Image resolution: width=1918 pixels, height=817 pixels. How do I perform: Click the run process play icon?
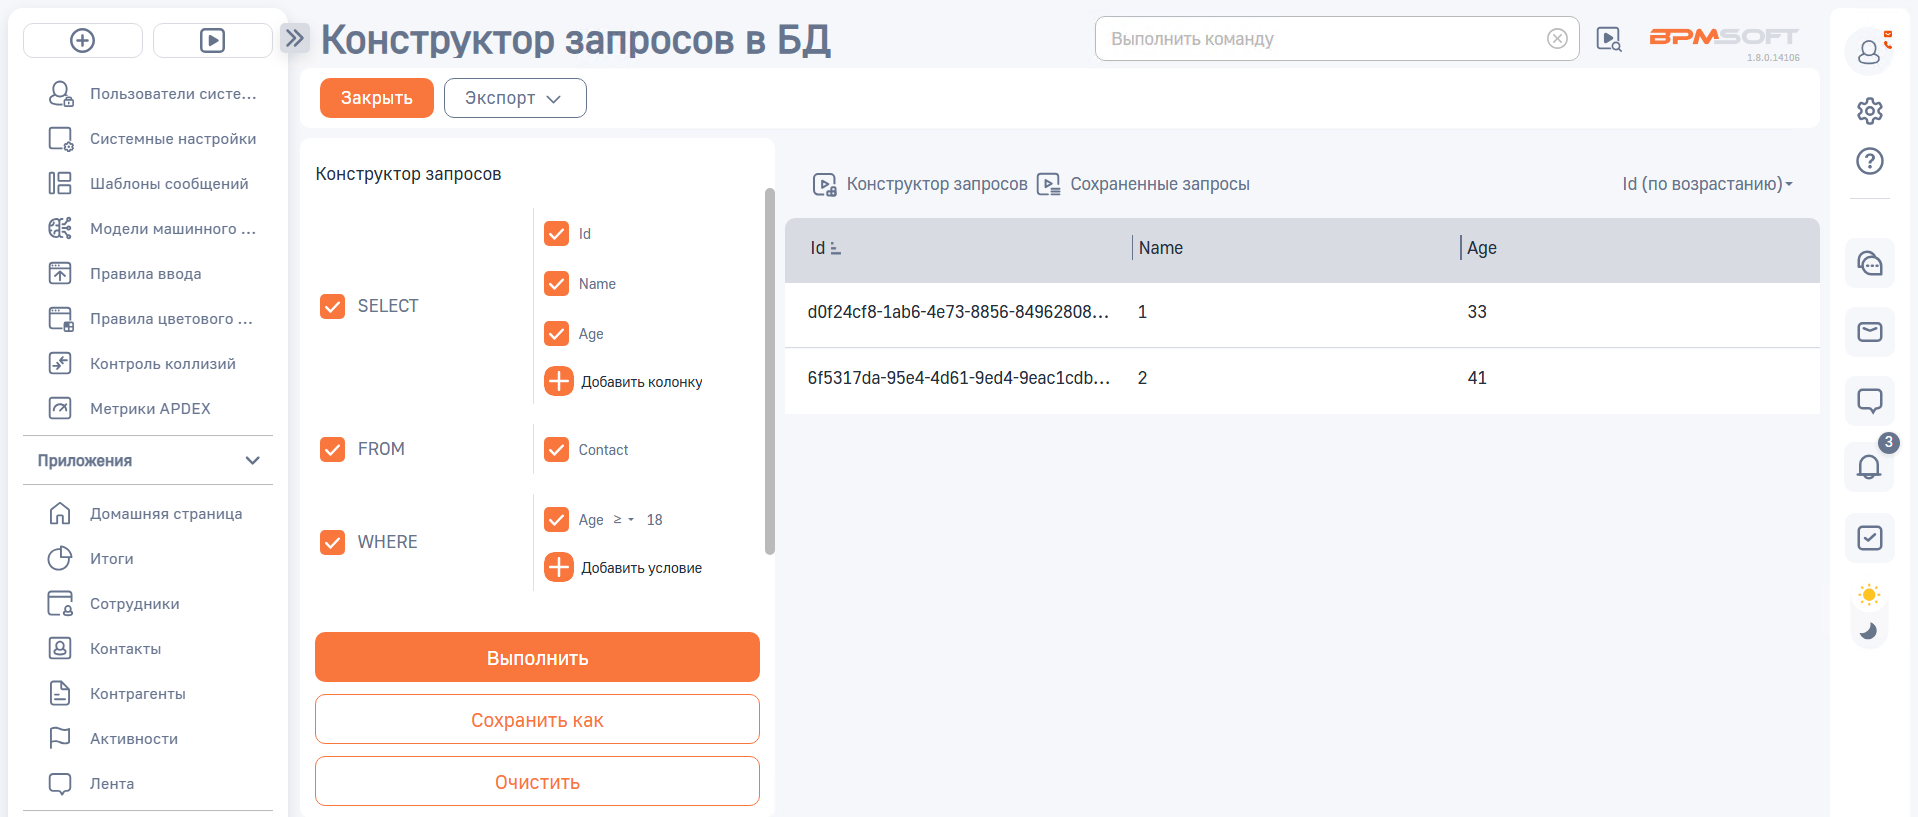click(x=212, y=40)
